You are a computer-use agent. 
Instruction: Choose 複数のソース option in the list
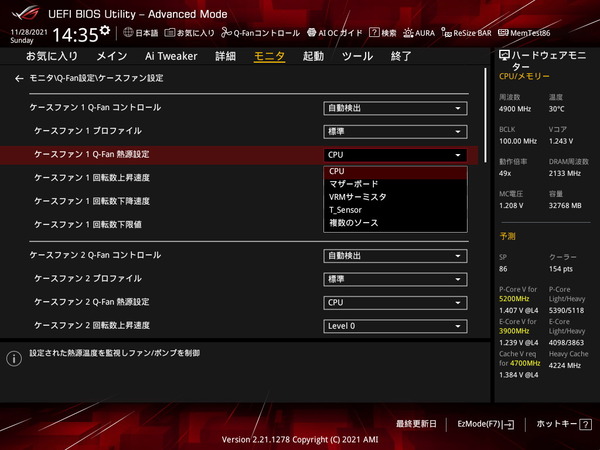point(395,223)
